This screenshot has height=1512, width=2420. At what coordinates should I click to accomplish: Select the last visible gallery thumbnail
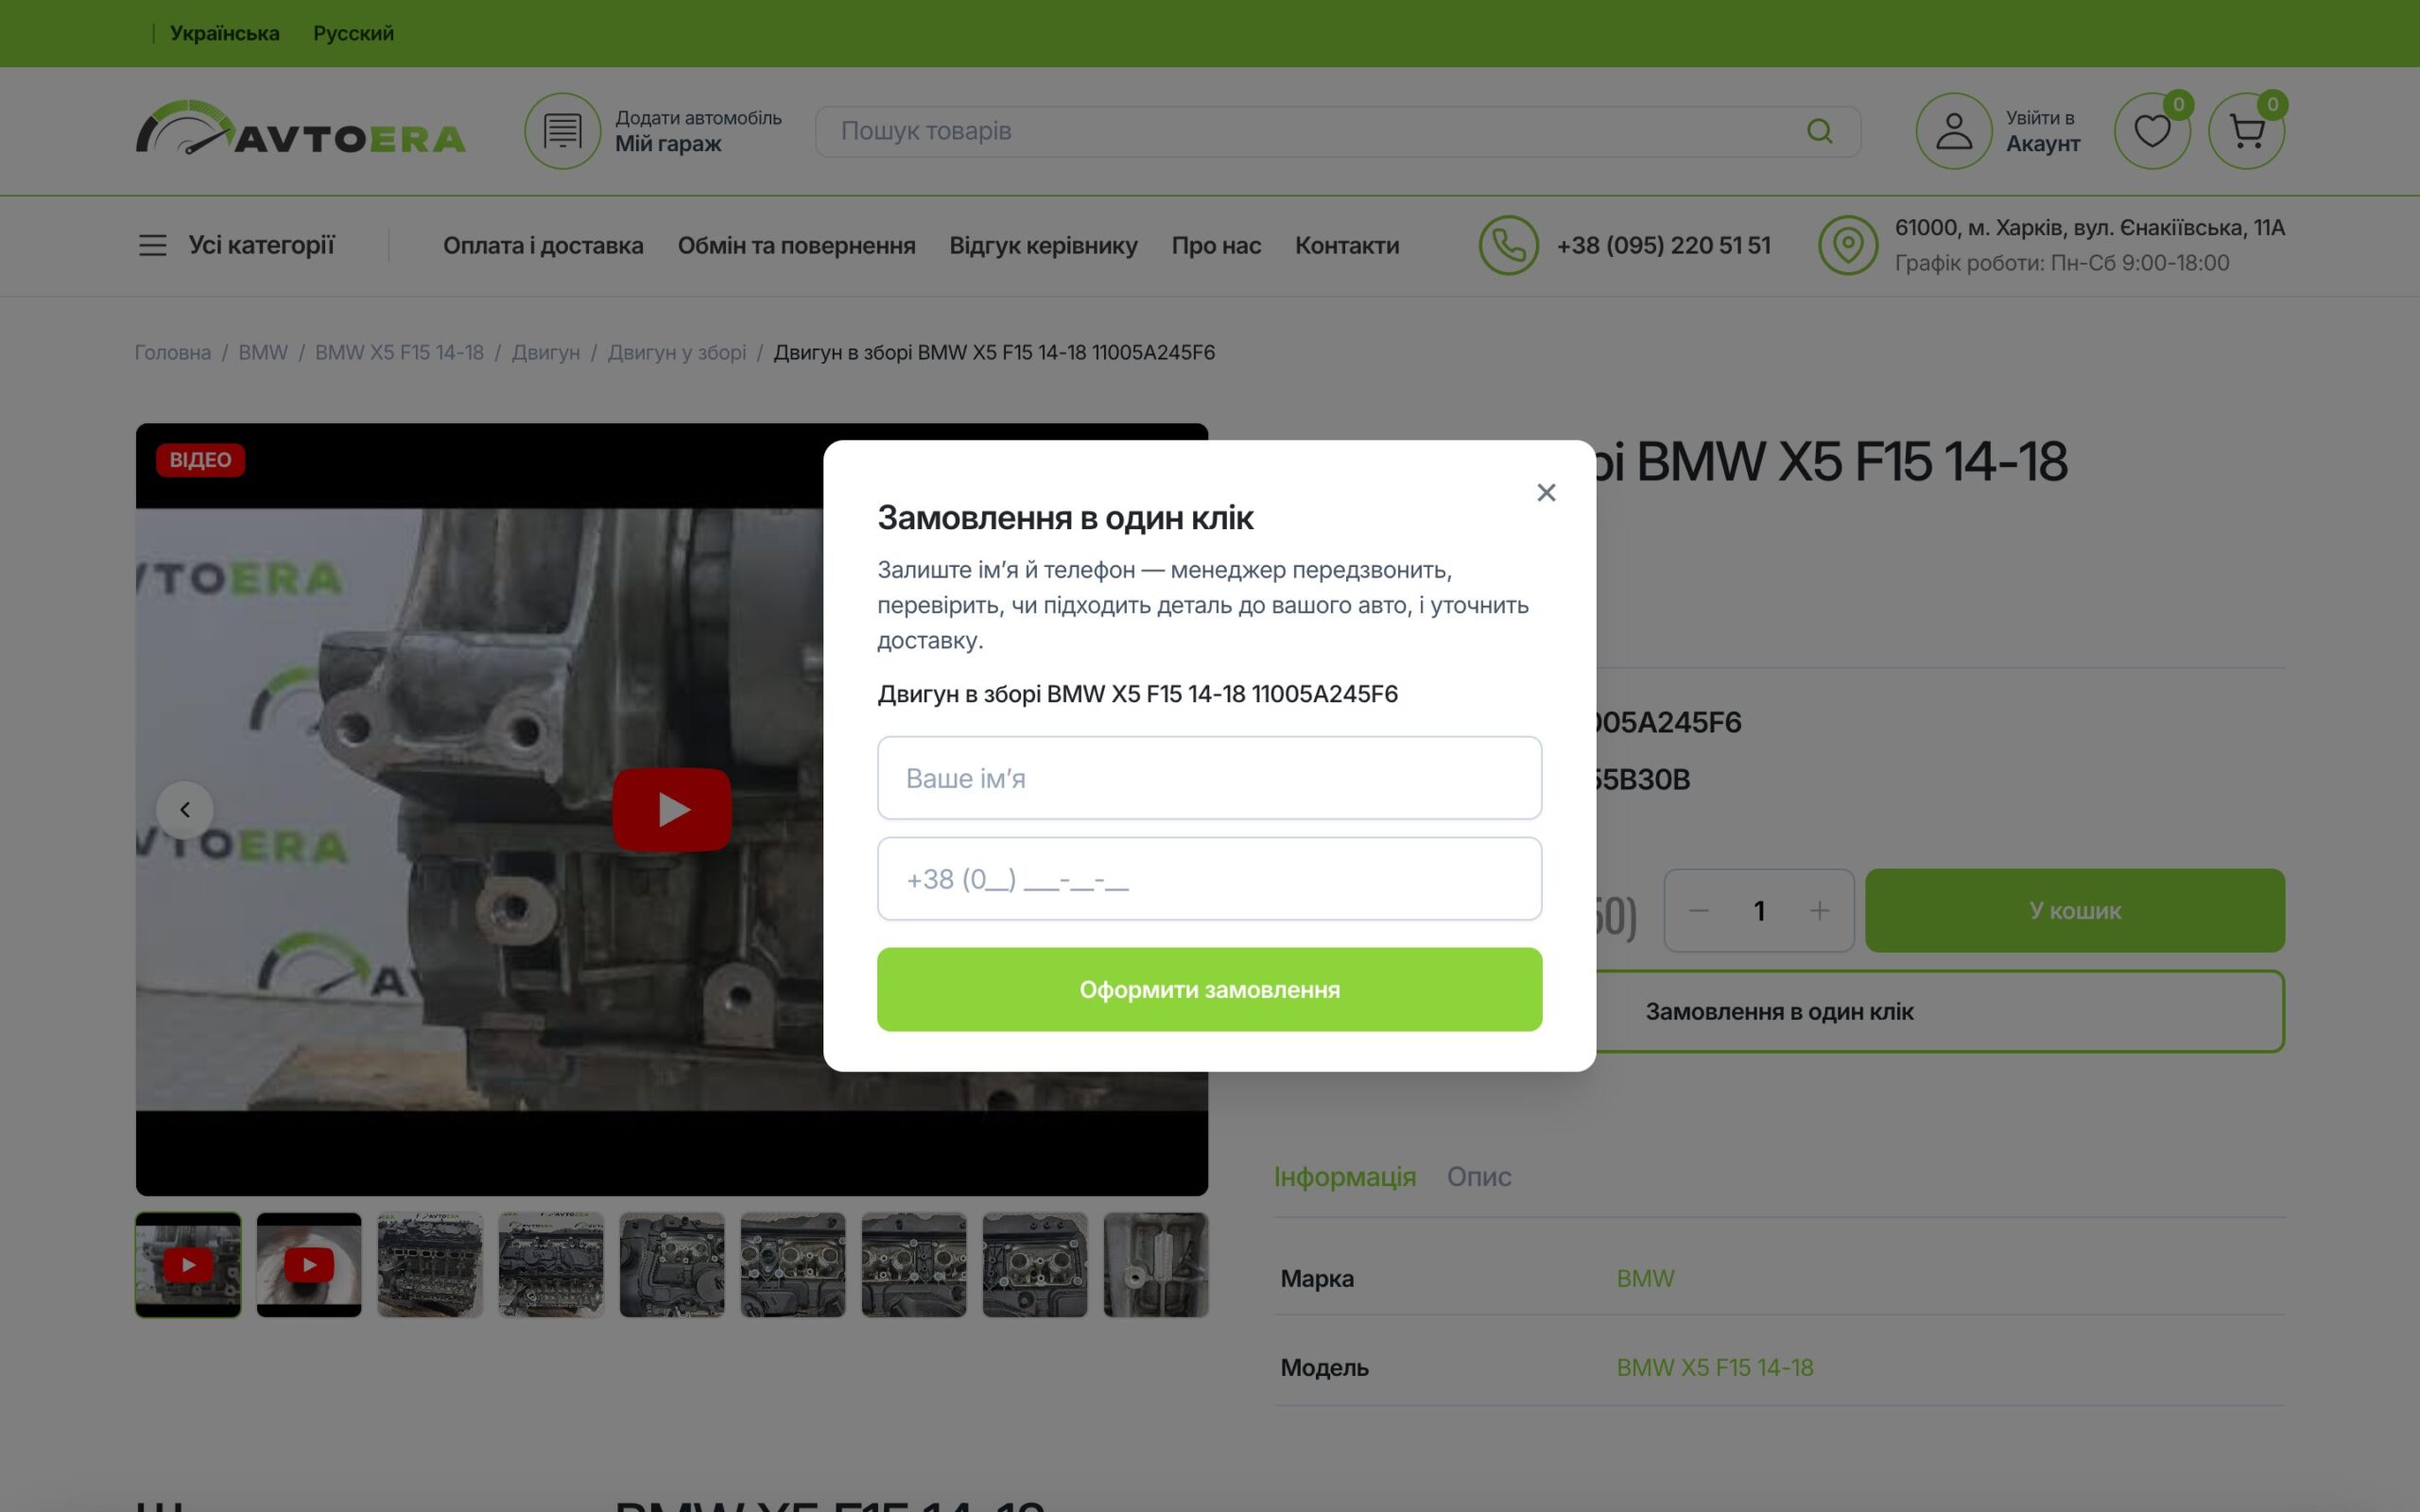tap(1155, 1265)
